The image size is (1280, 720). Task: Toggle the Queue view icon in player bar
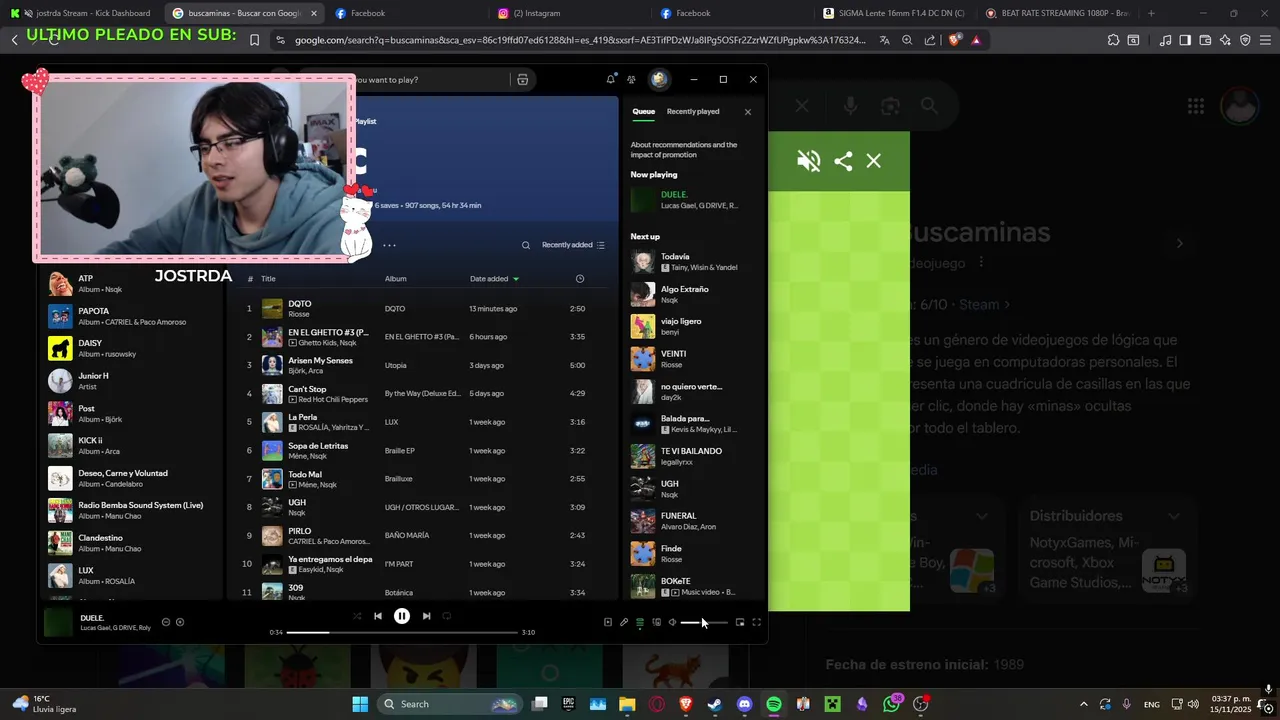(x=640, y=622)
